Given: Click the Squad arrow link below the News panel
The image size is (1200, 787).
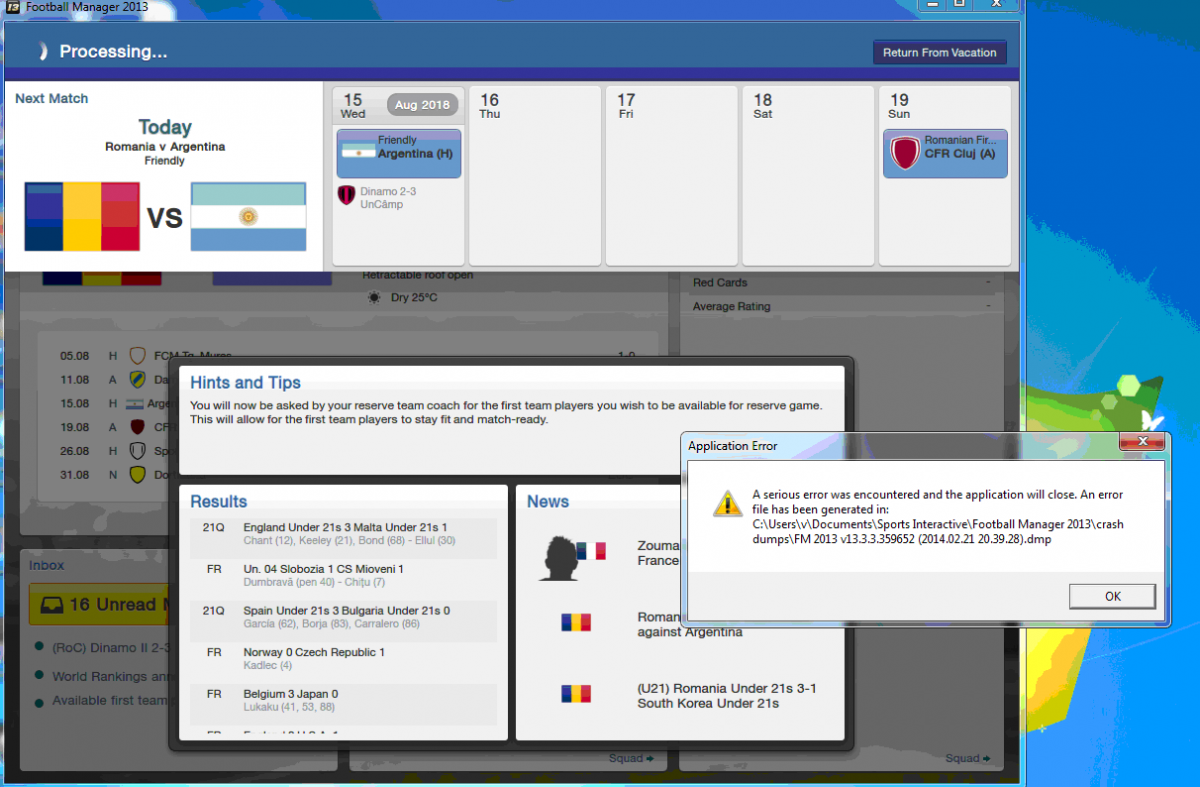Looking at the screenshot, I should (631, 759).
